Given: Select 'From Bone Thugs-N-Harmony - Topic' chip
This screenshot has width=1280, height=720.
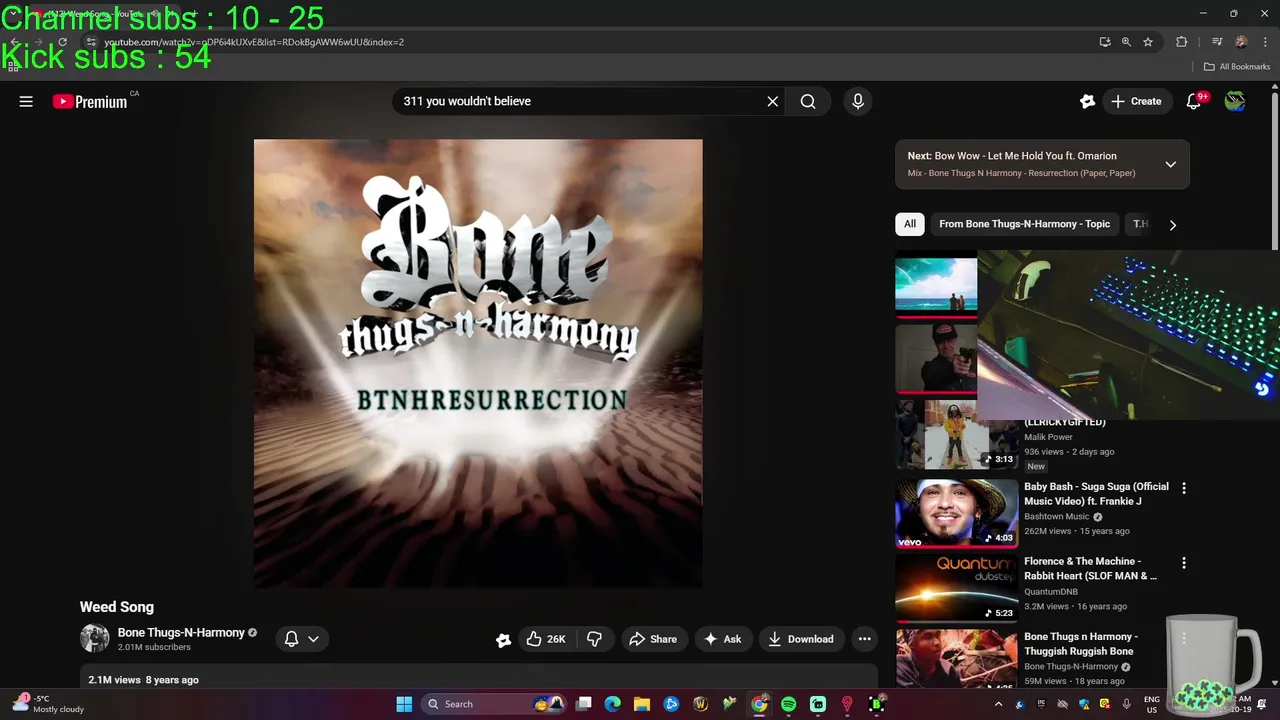Looking at the screenshot, I should click(x=1024, y=224).
